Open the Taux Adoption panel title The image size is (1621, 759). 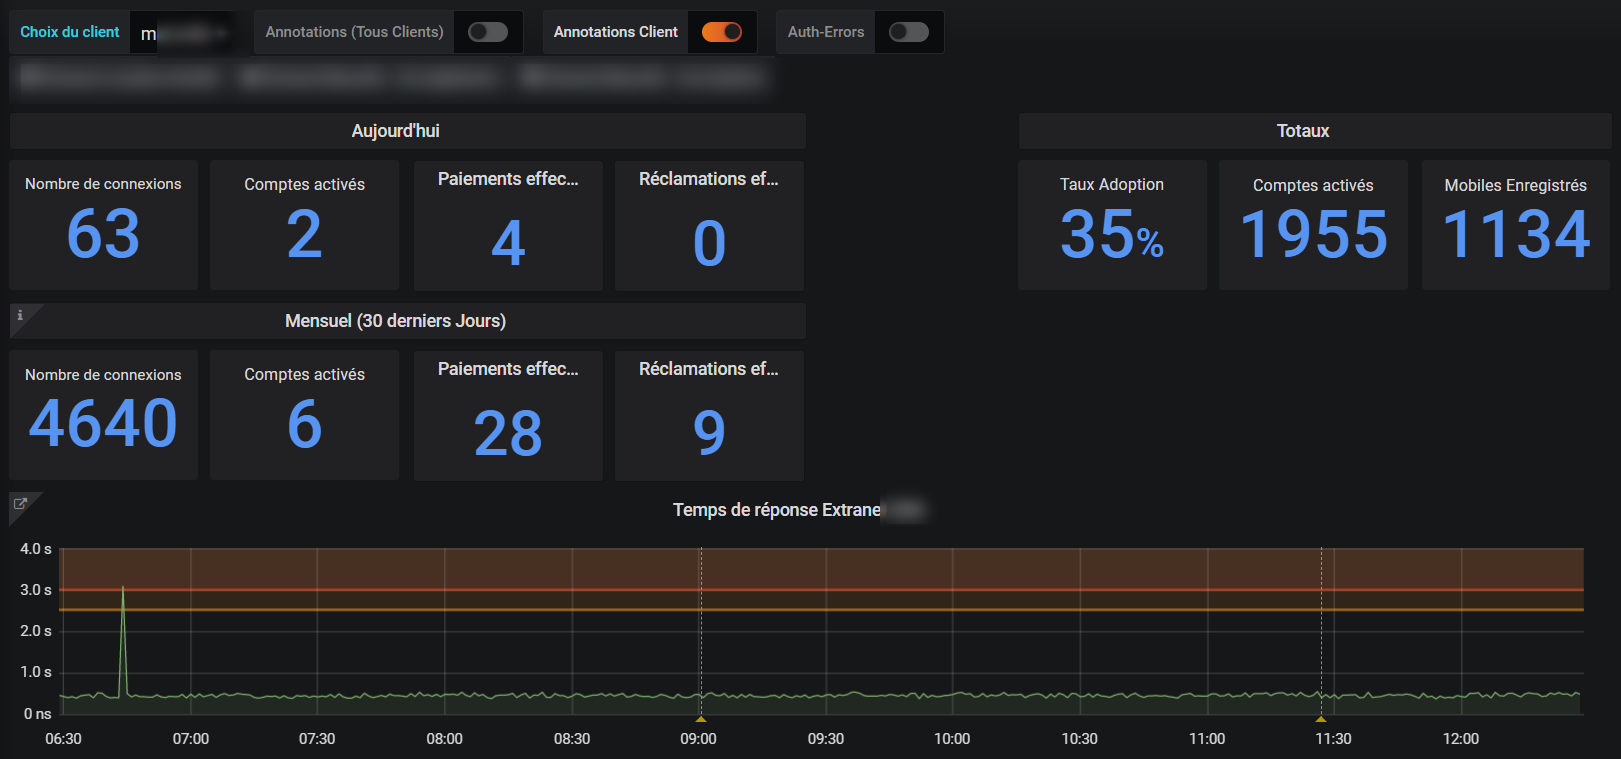tap(1112, 185)
